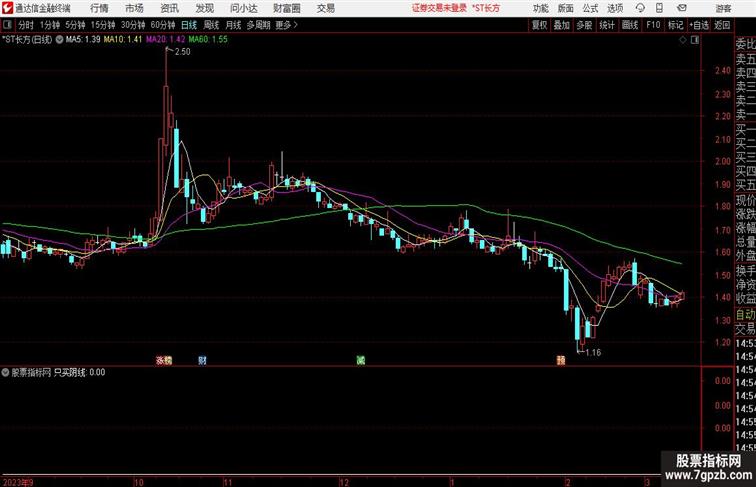Viewport: 756px width, 487px height.
Task: Switch to the 周线 weekly tab
Action: pyautogui.click(x=211, y=25)
